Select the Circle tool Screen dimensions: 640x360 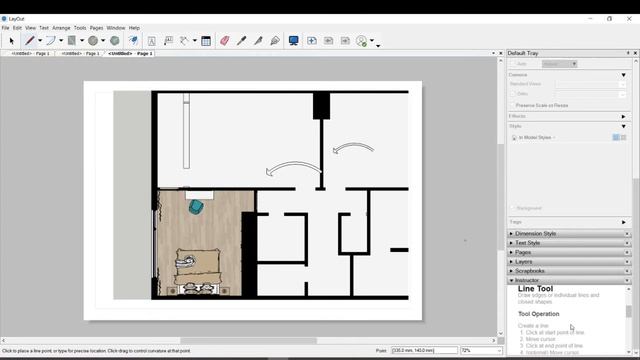(93, 40)
